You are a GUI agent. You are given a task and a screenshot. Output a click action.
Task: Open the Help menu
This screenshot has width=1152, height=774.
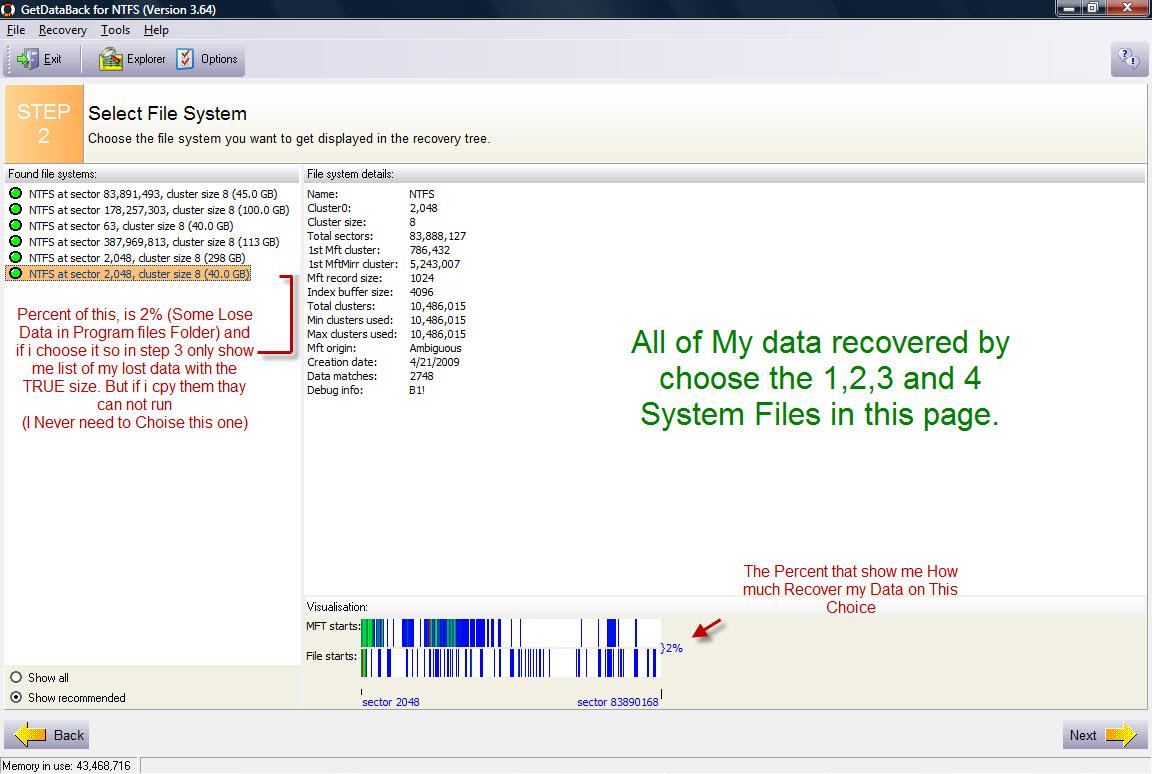click(156, 30)
